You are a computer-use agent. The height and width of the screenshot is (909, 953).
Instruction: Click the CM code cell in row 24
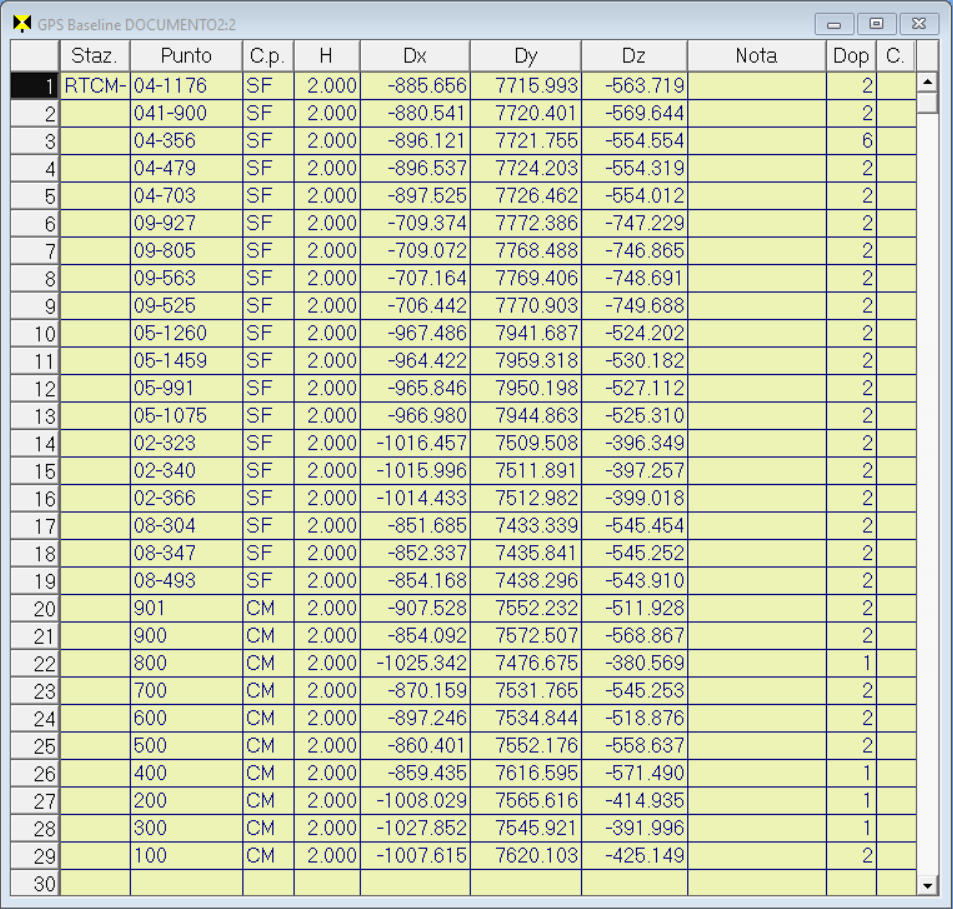(268, 718)
